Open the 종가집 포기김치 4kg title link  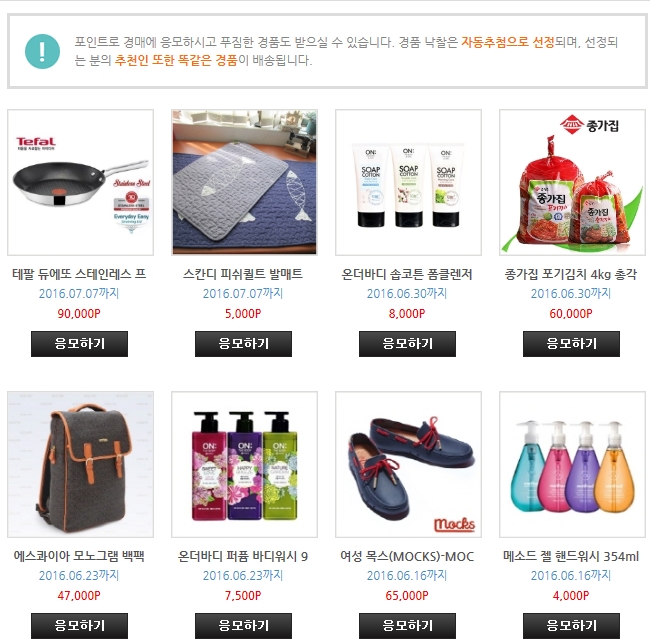pos(571,274)
